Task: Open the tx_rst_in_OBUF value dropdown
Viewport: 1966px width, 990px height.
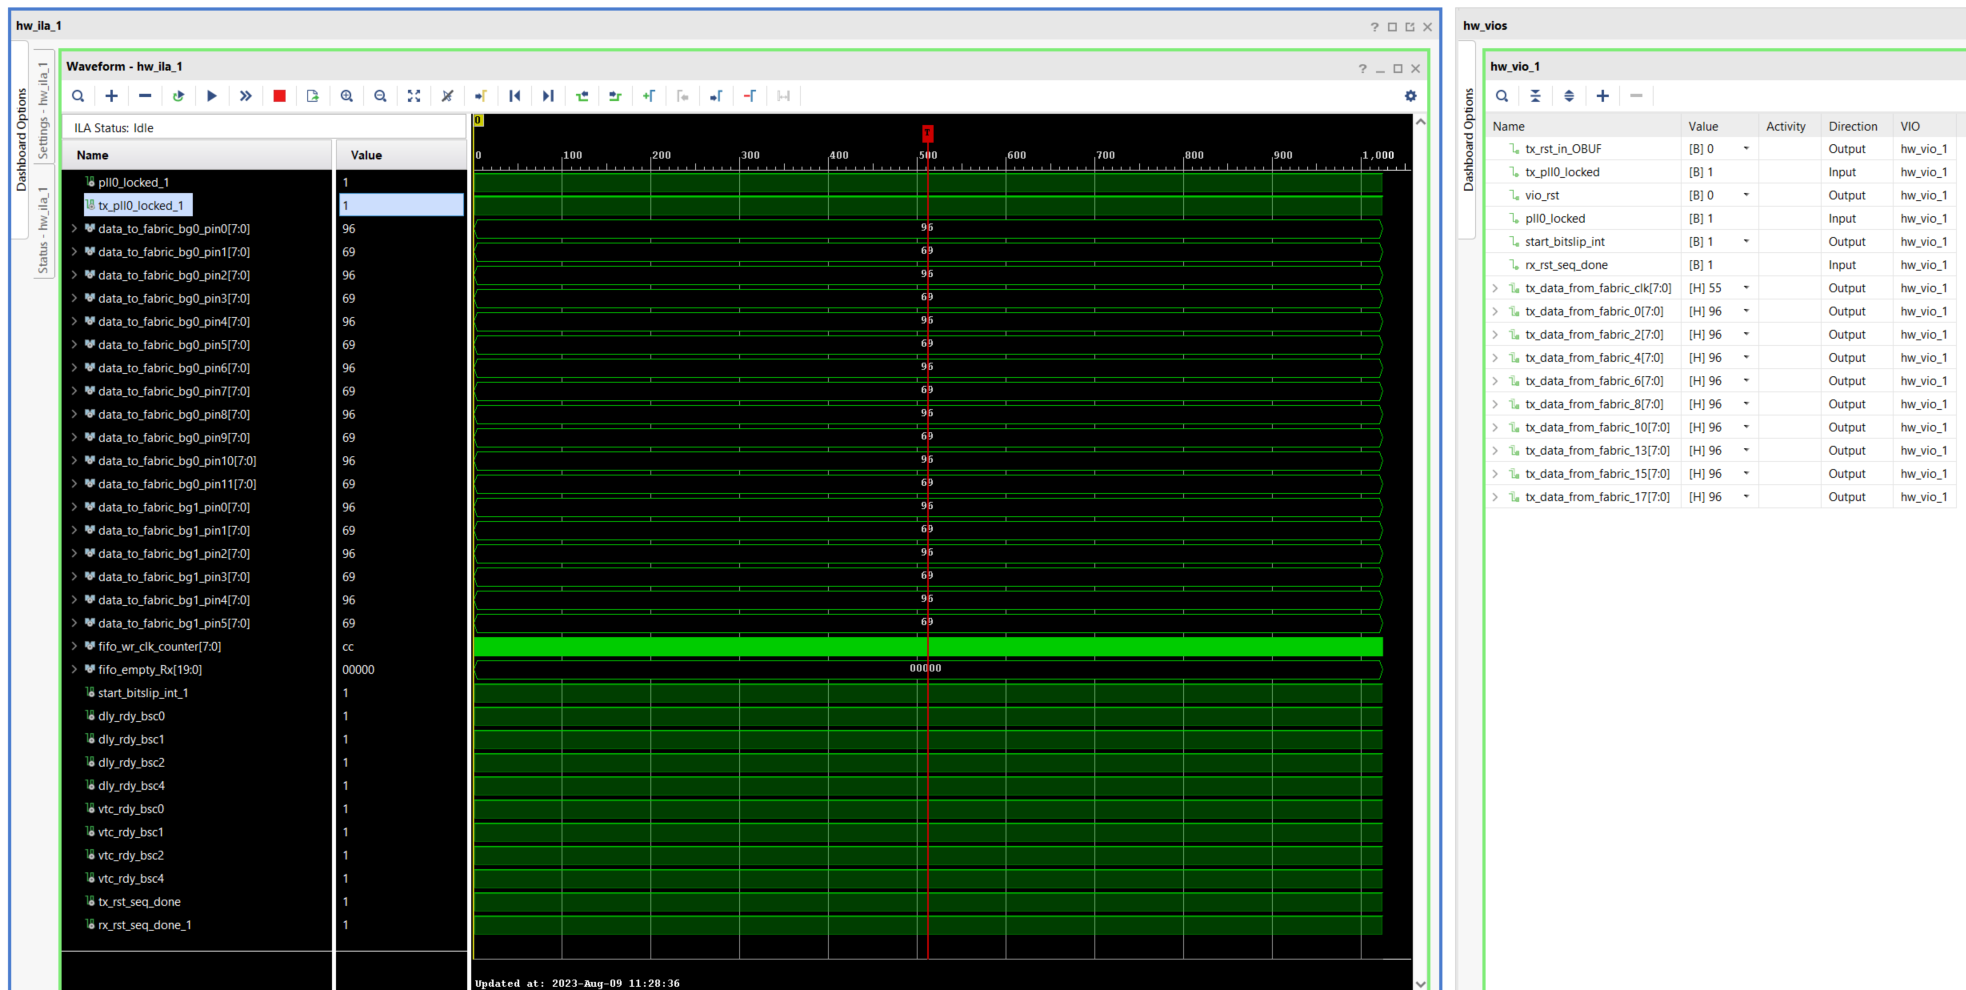Action: coord(1747,148)
